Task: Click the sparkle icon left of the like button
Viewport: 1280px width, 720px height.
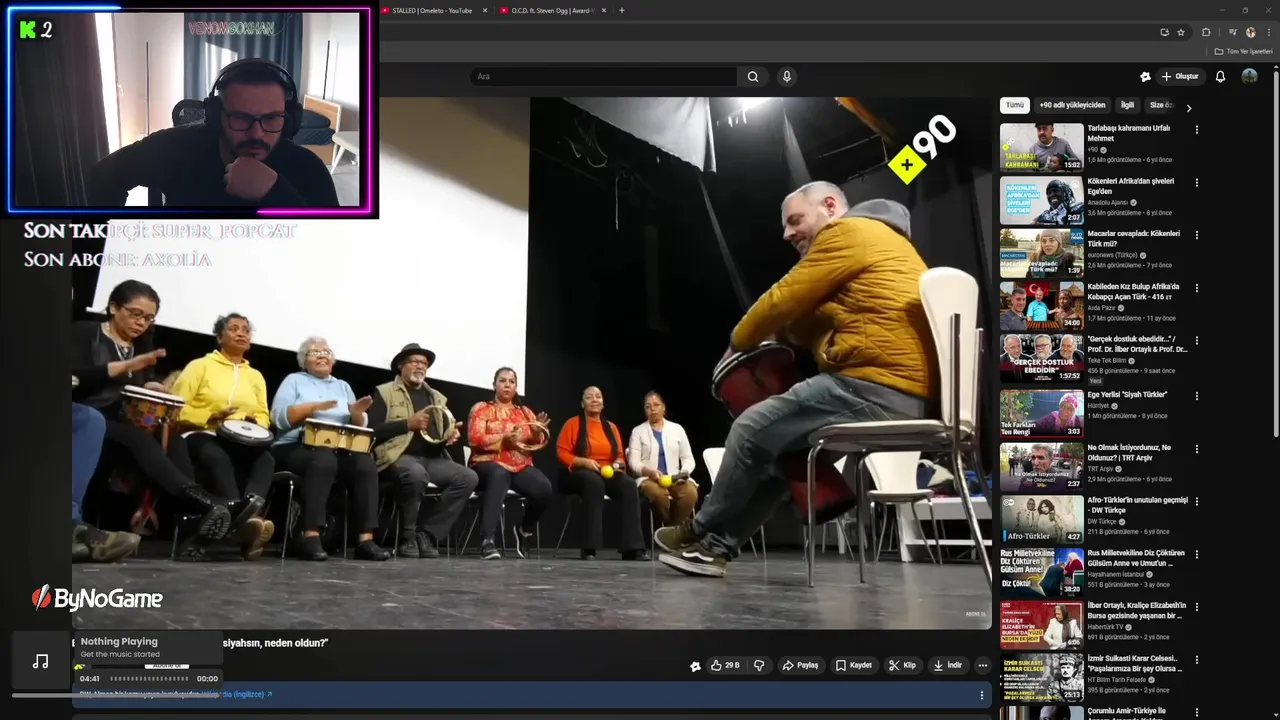Action: point(695,666)
